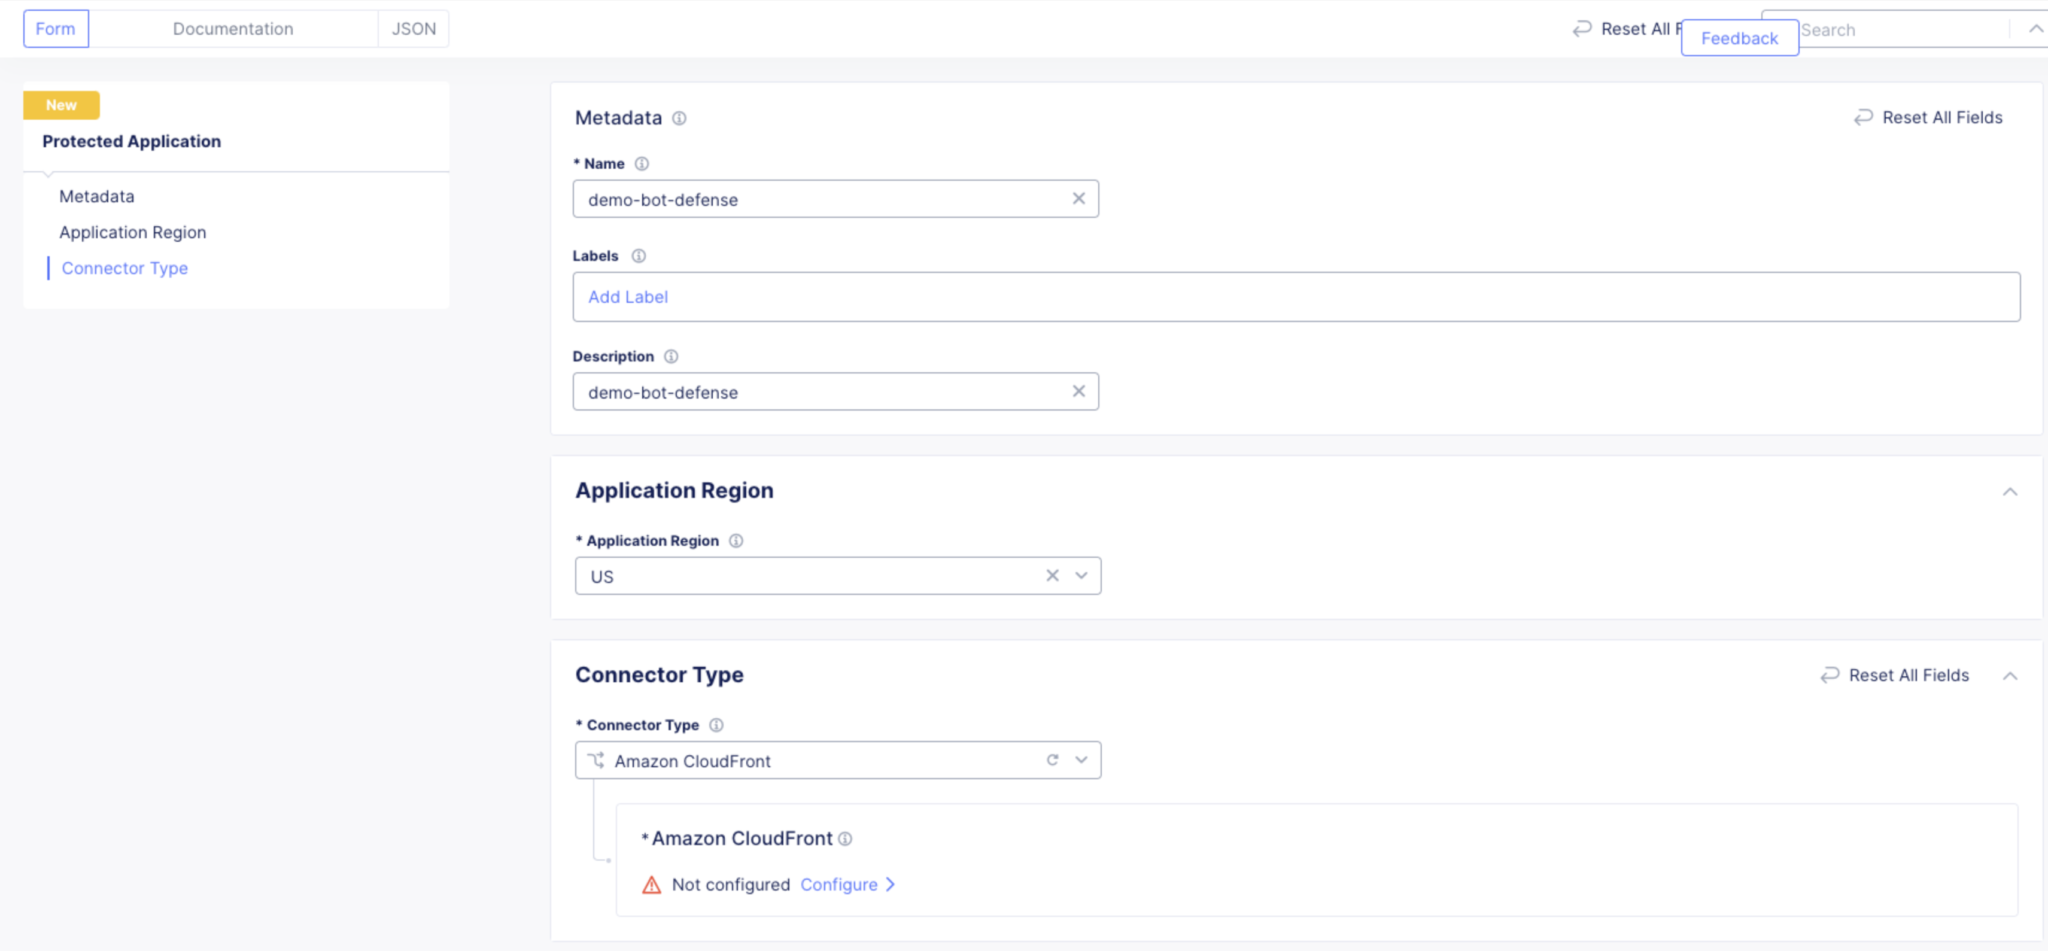
Task: Switch to the JSON tab
Action: coord(413,29)
